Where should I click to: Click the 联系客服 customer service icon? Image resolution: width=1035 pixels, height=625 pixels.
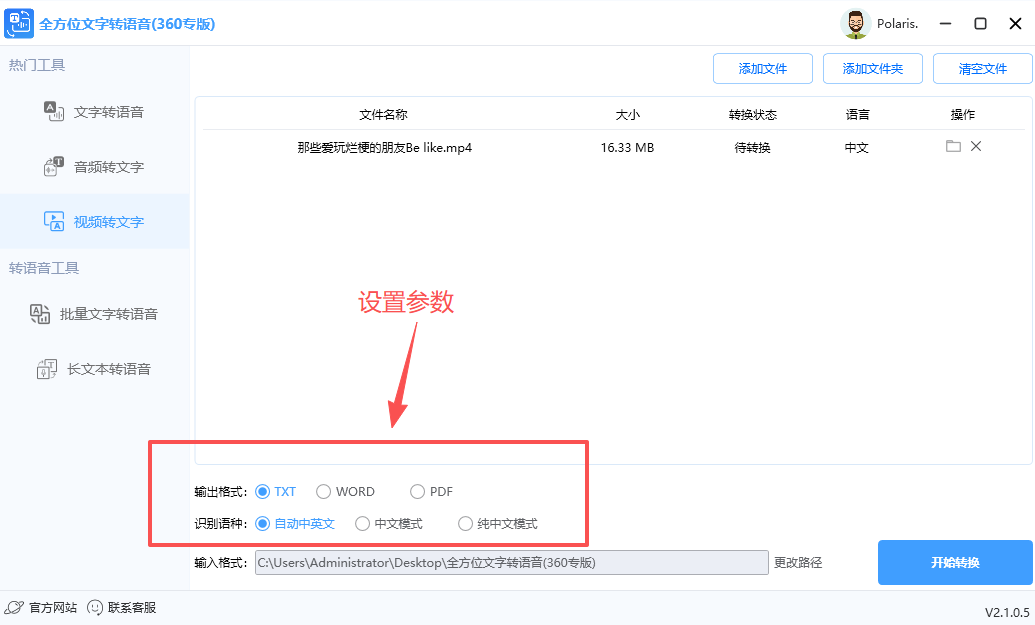[x=94, y=607]
